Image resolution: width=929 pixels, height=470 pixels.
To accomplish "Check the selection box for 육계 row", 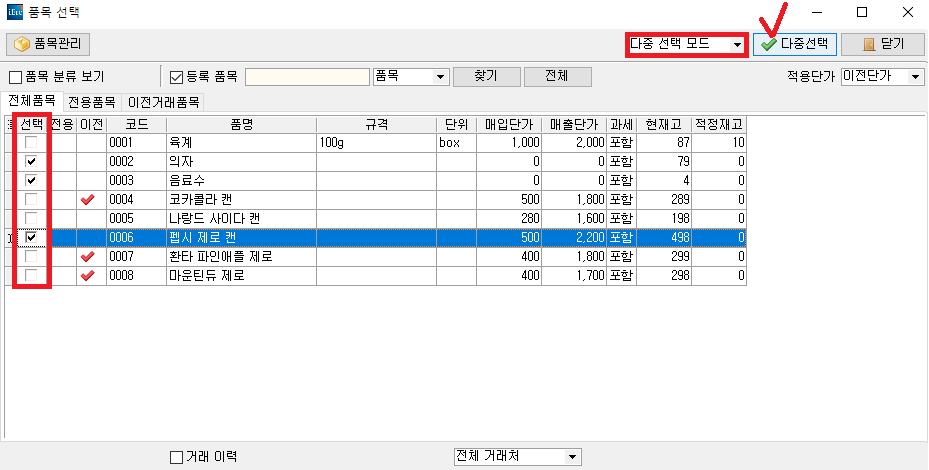I will [32, 143].
